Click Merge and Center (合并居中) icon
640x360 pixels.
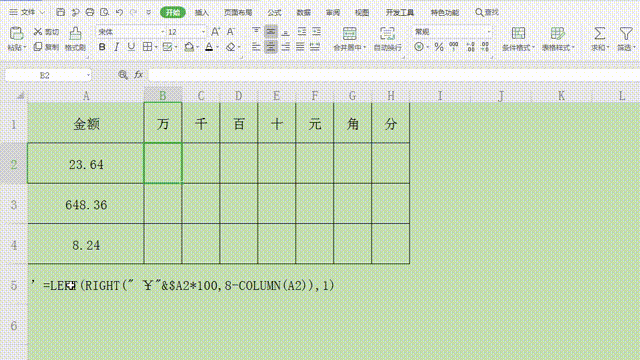pyautogui.click(x=349, y=33)
